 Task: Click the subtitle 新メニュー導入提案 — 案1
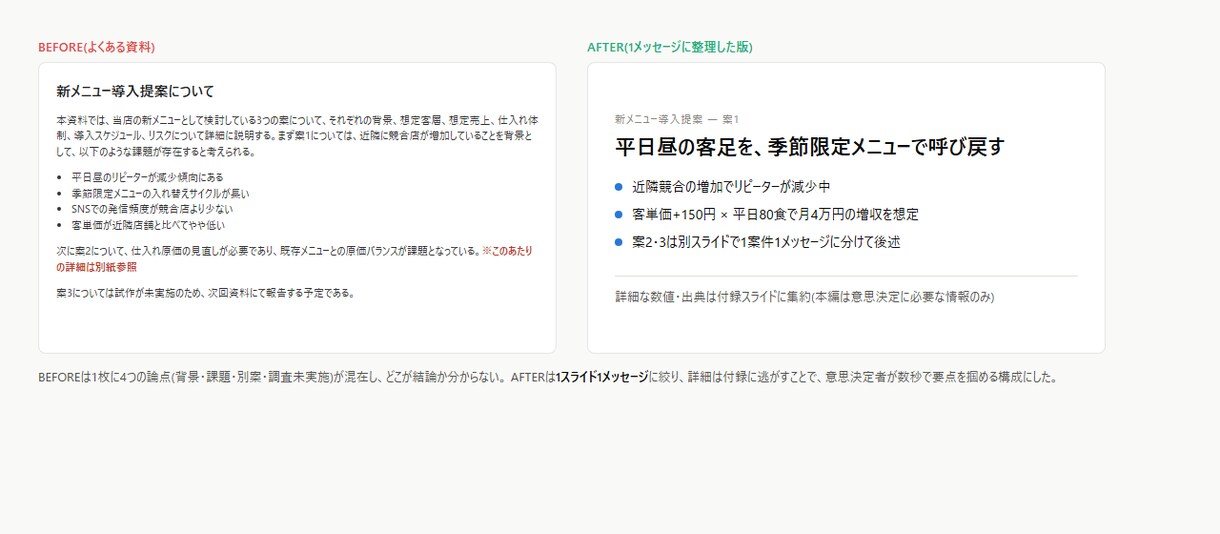(677, 119)
